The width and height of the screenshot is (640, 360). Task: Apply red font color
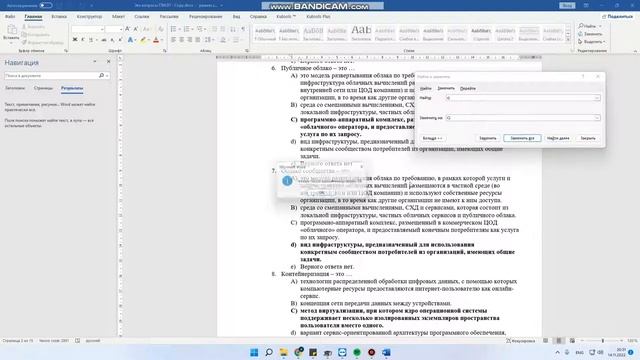click(156, 40)
